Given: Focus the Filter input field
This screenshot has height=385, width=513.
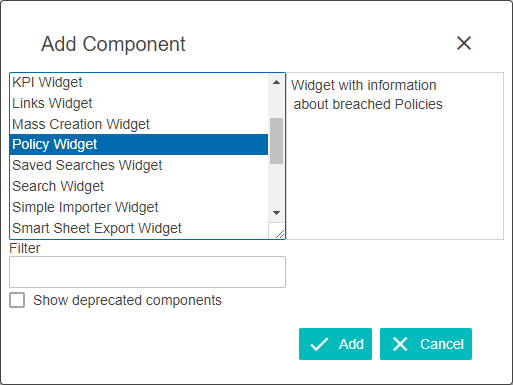Looking at the screenshot, I should tap(147, 272).
